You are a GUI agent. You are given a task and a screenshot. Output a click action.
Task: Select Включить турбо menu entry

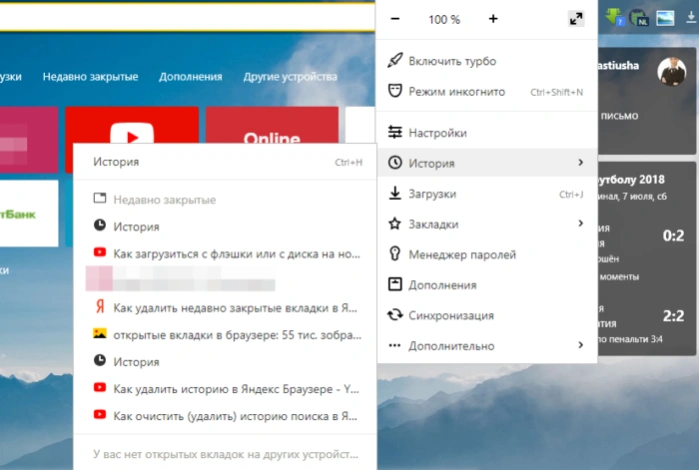pos(487,61)
